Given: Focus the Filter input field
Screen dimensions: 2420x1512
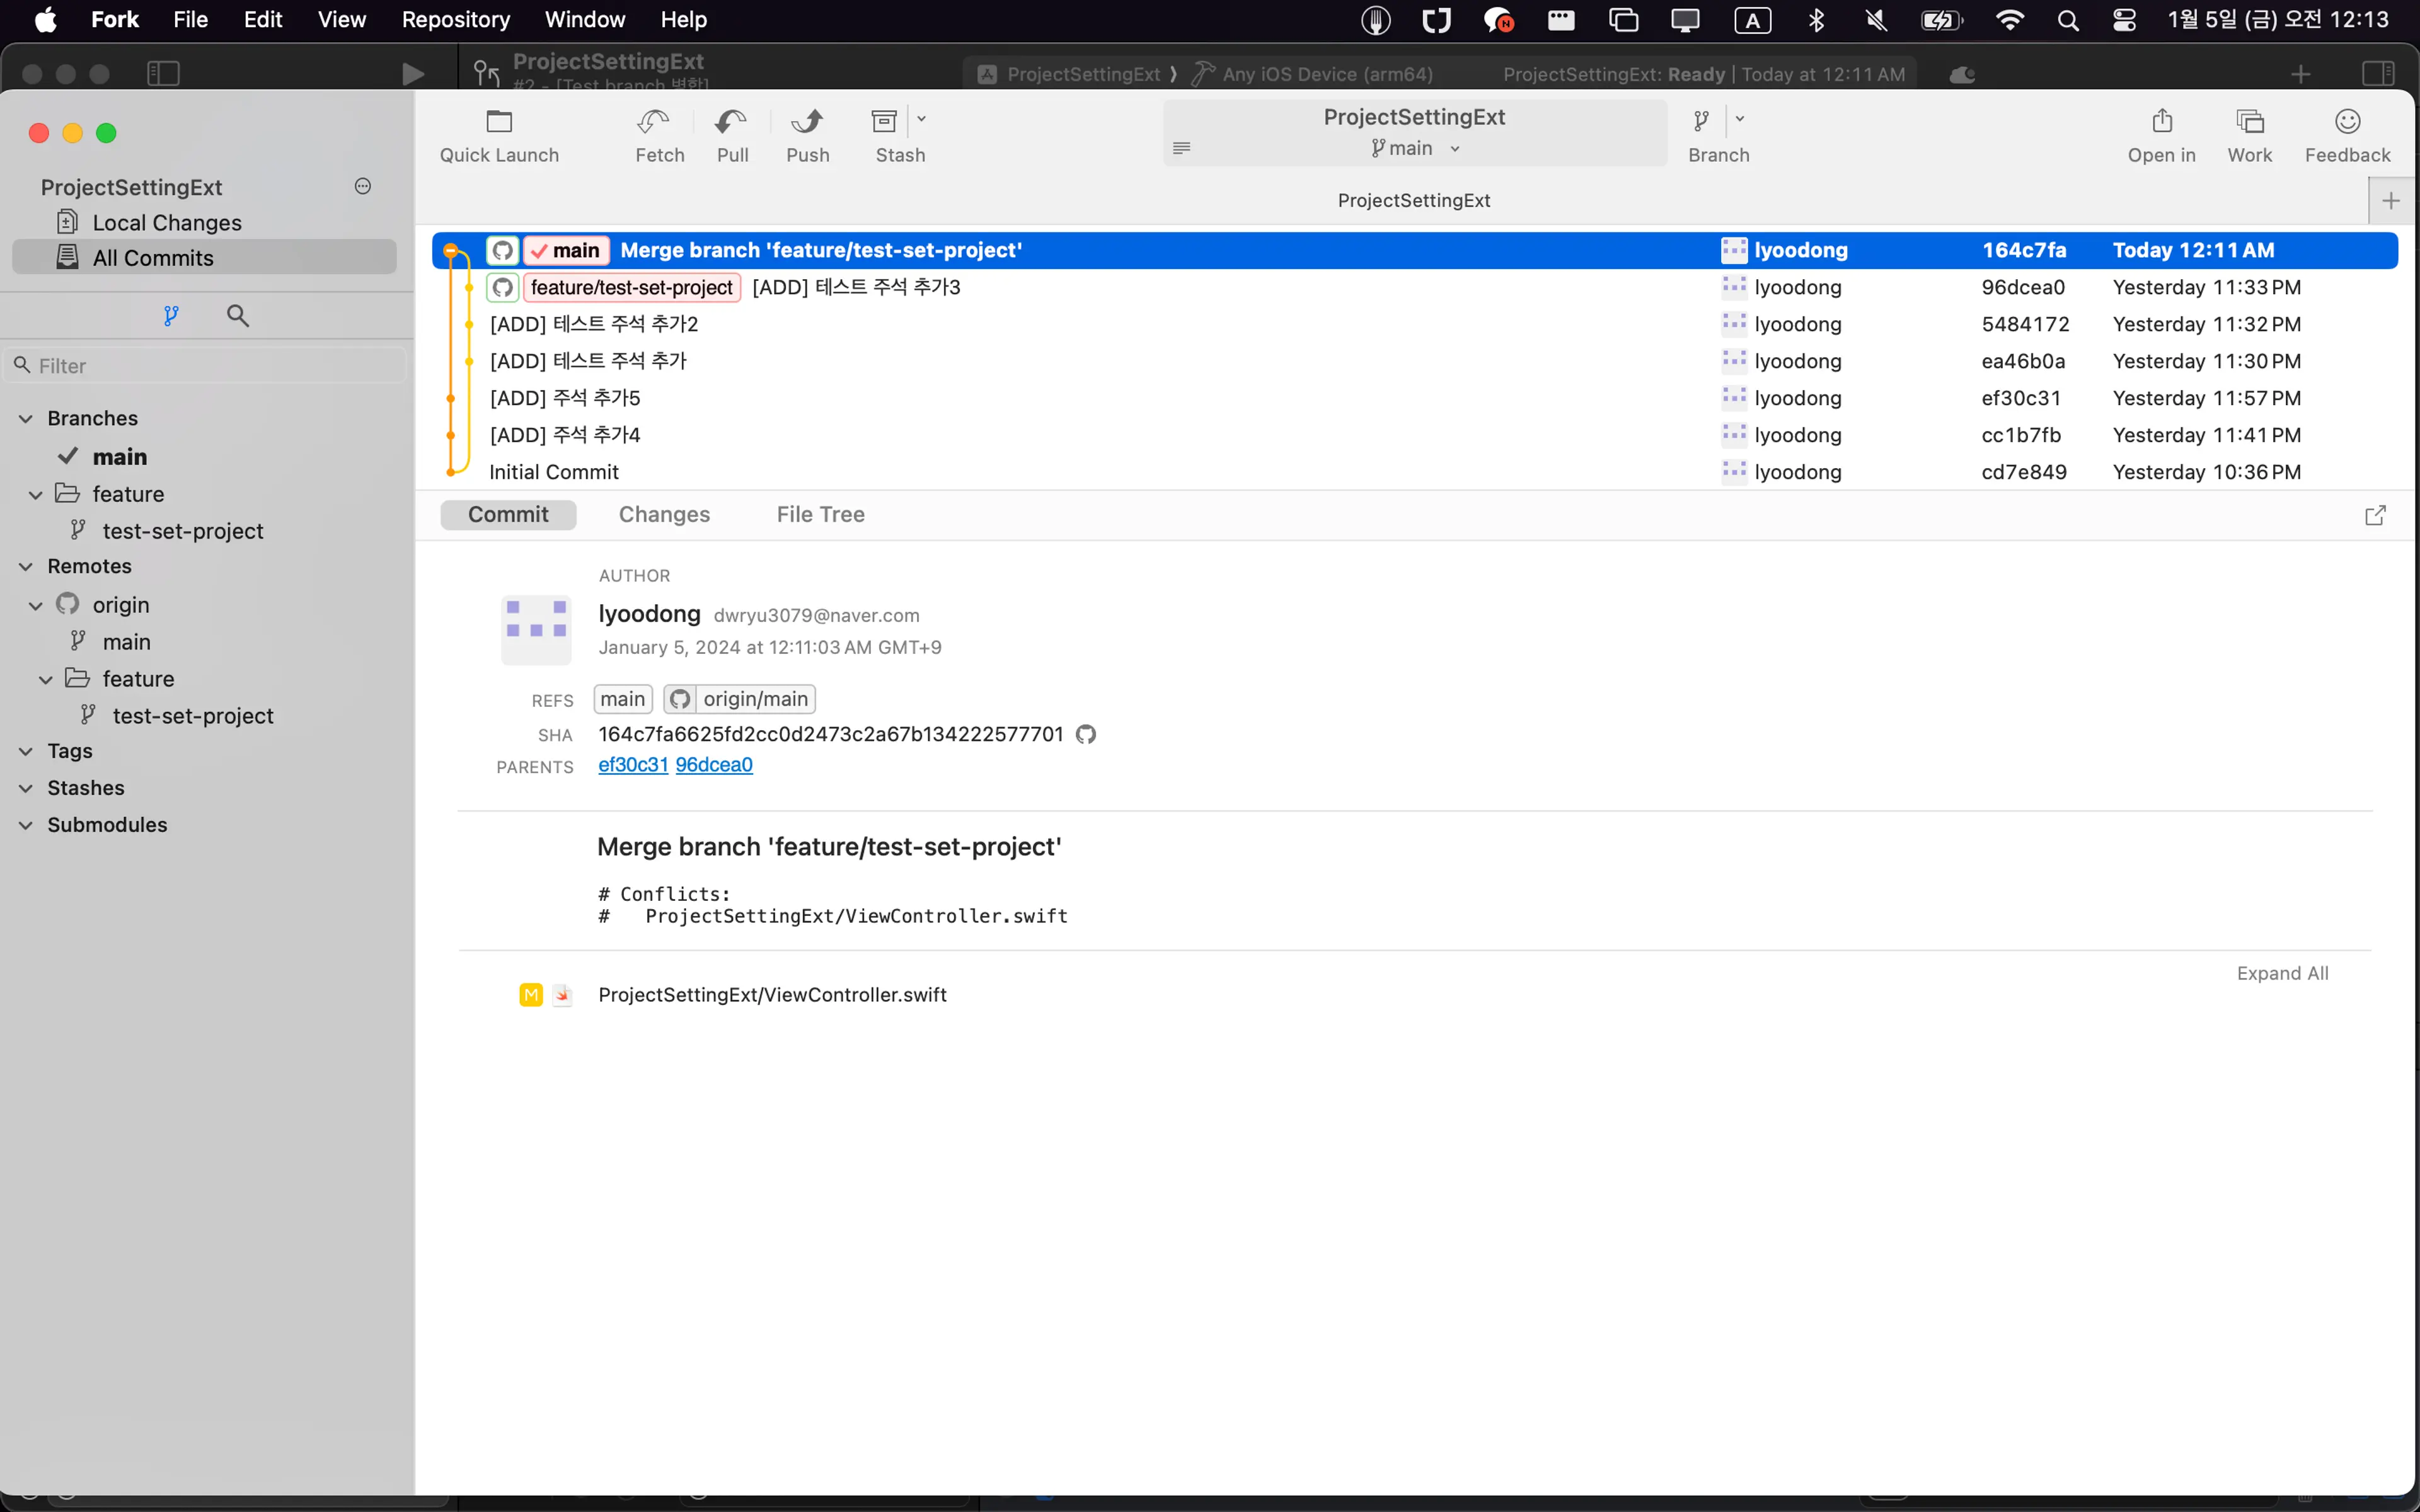Looking at the screenshot, I should 207,366.
